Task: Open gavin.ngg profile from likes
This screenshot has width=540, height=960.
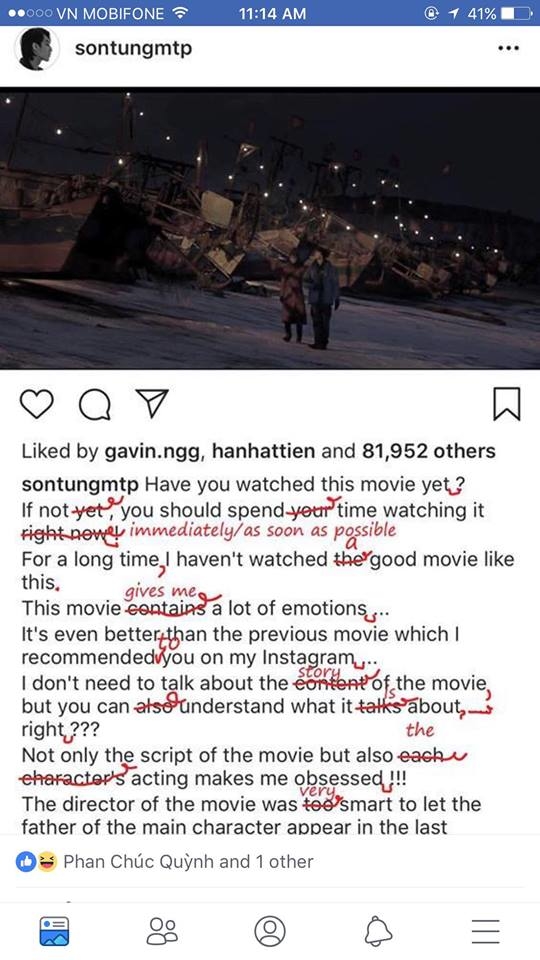Action: [x=156, y=452]
